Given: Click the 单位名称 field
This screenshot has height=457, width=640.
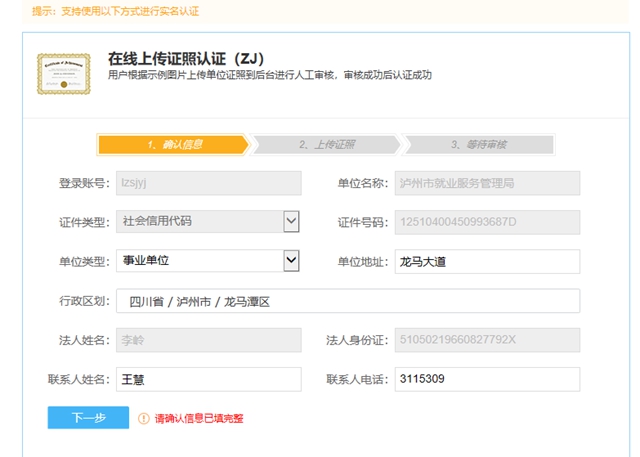Looking at the screenshot, I should coord(487,183).
